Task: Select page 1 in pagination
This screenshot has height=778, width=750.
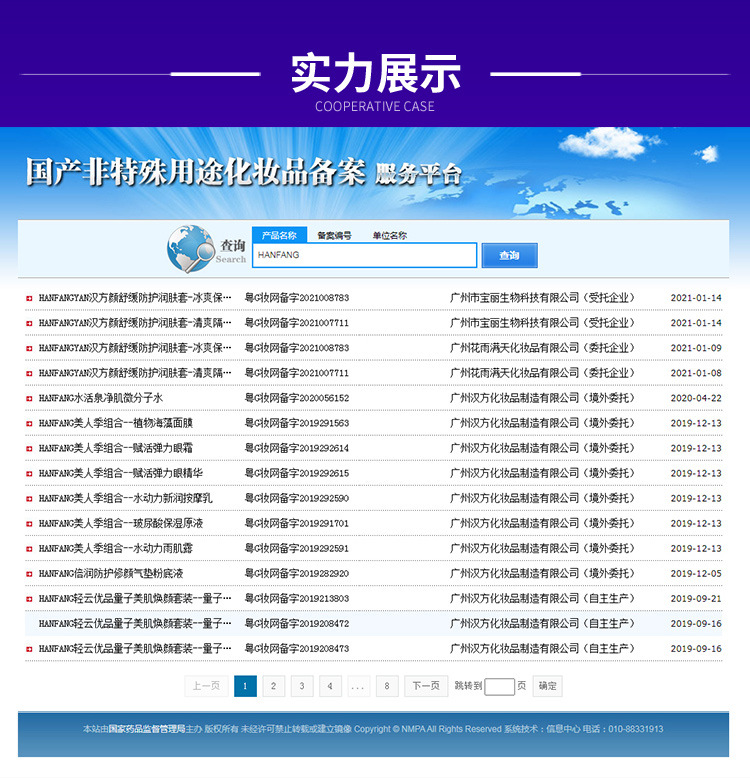Action: tap(245, 686)
